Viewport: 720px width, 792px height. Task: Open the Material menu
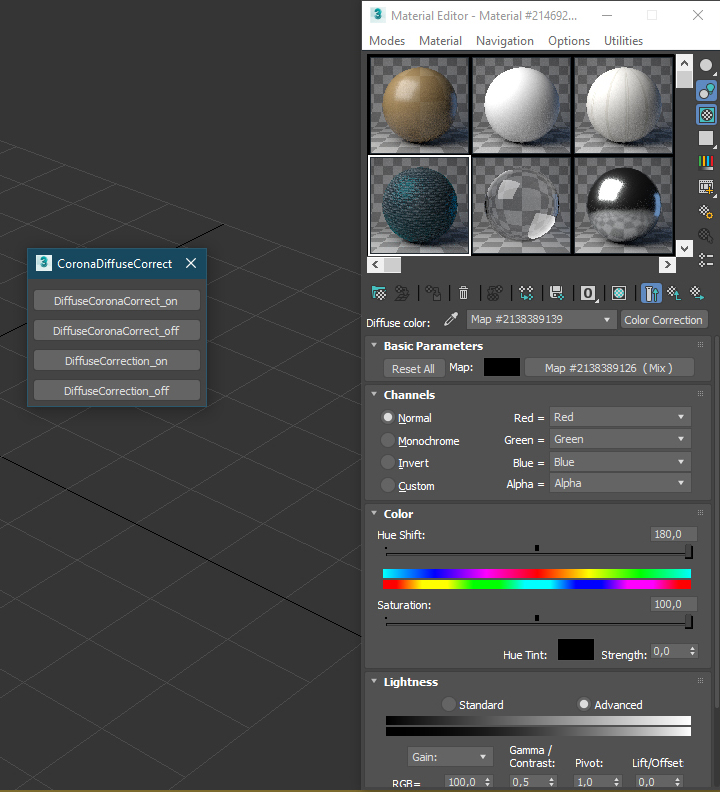(440, 41)
